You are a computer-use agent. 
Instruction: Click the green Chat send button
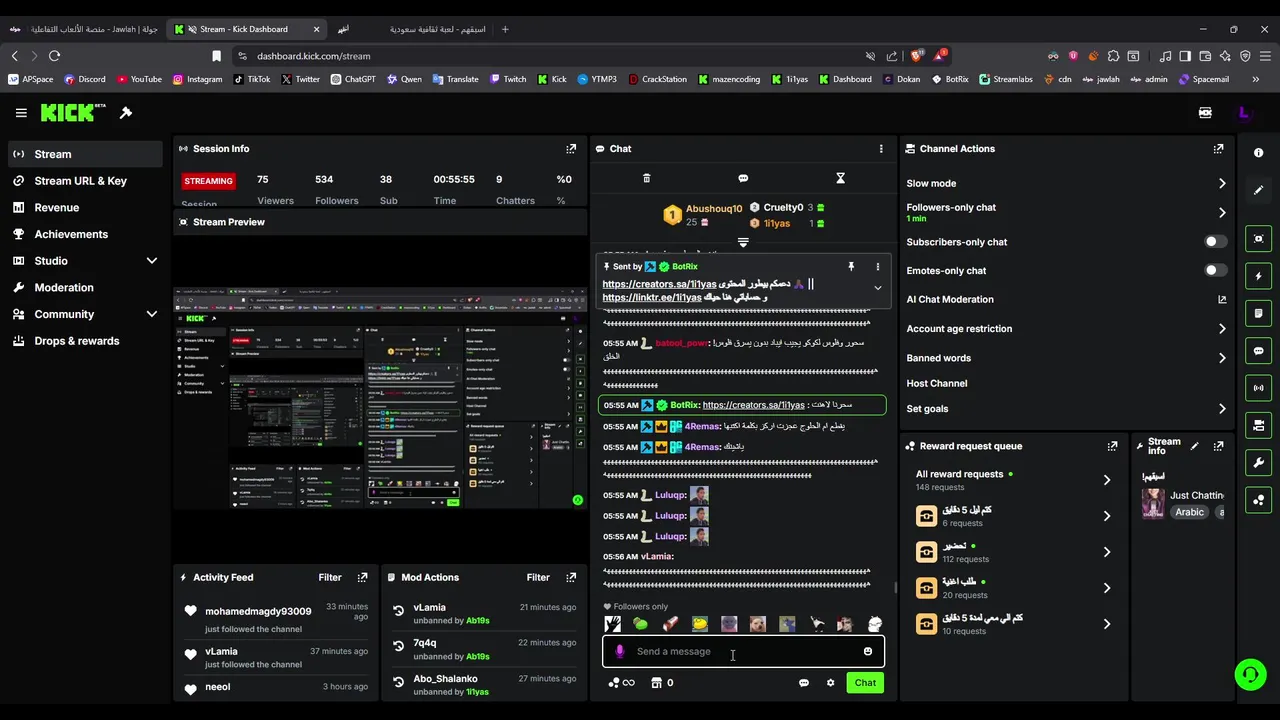point(865,683)
